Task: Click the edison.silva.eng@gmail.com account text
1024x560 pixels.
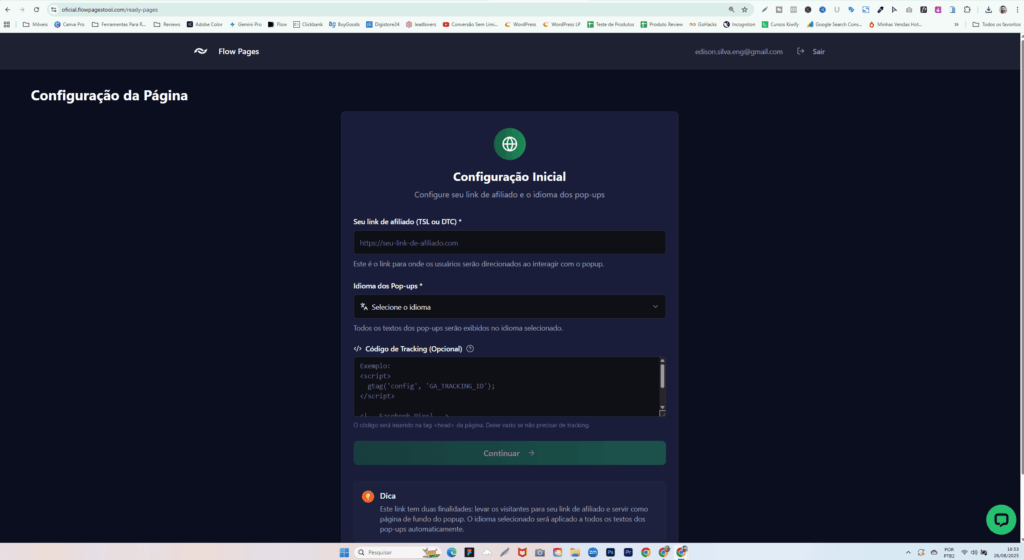Action: coord(739,52)
